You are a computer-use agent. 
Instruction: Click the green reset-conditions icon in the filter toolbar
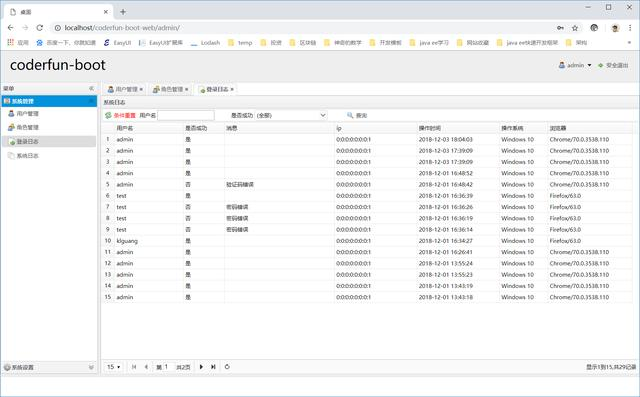click(x=108, y=115)
